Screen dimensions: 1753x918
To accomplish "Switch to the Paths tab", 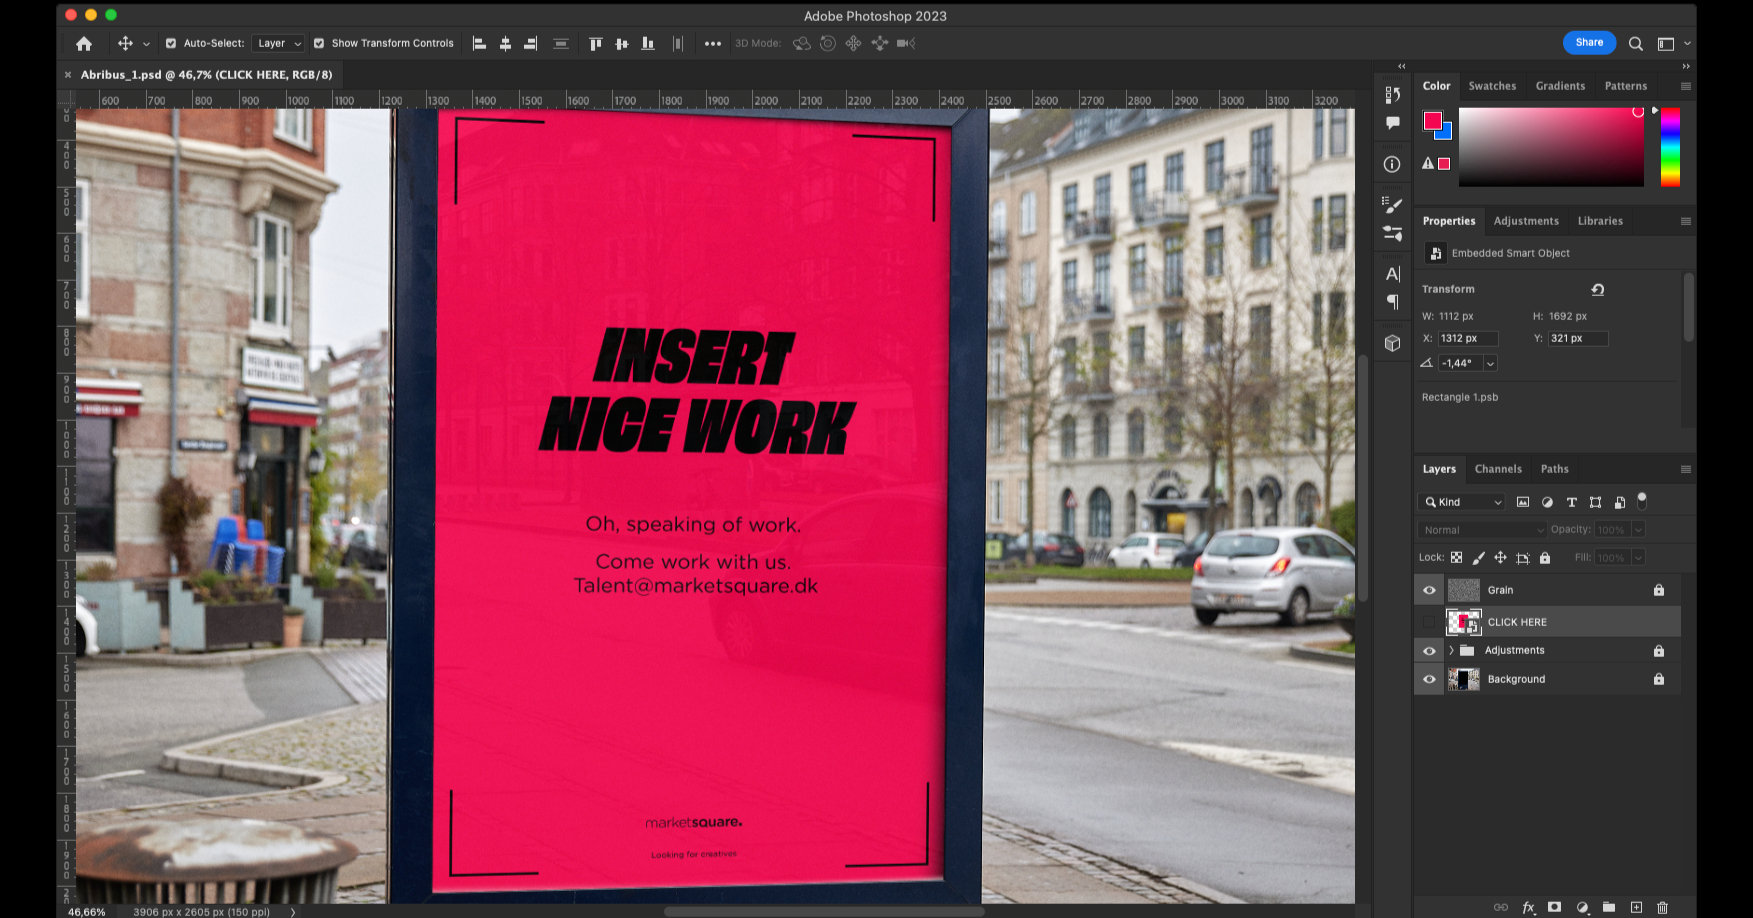I will [x=1555, y=469].
